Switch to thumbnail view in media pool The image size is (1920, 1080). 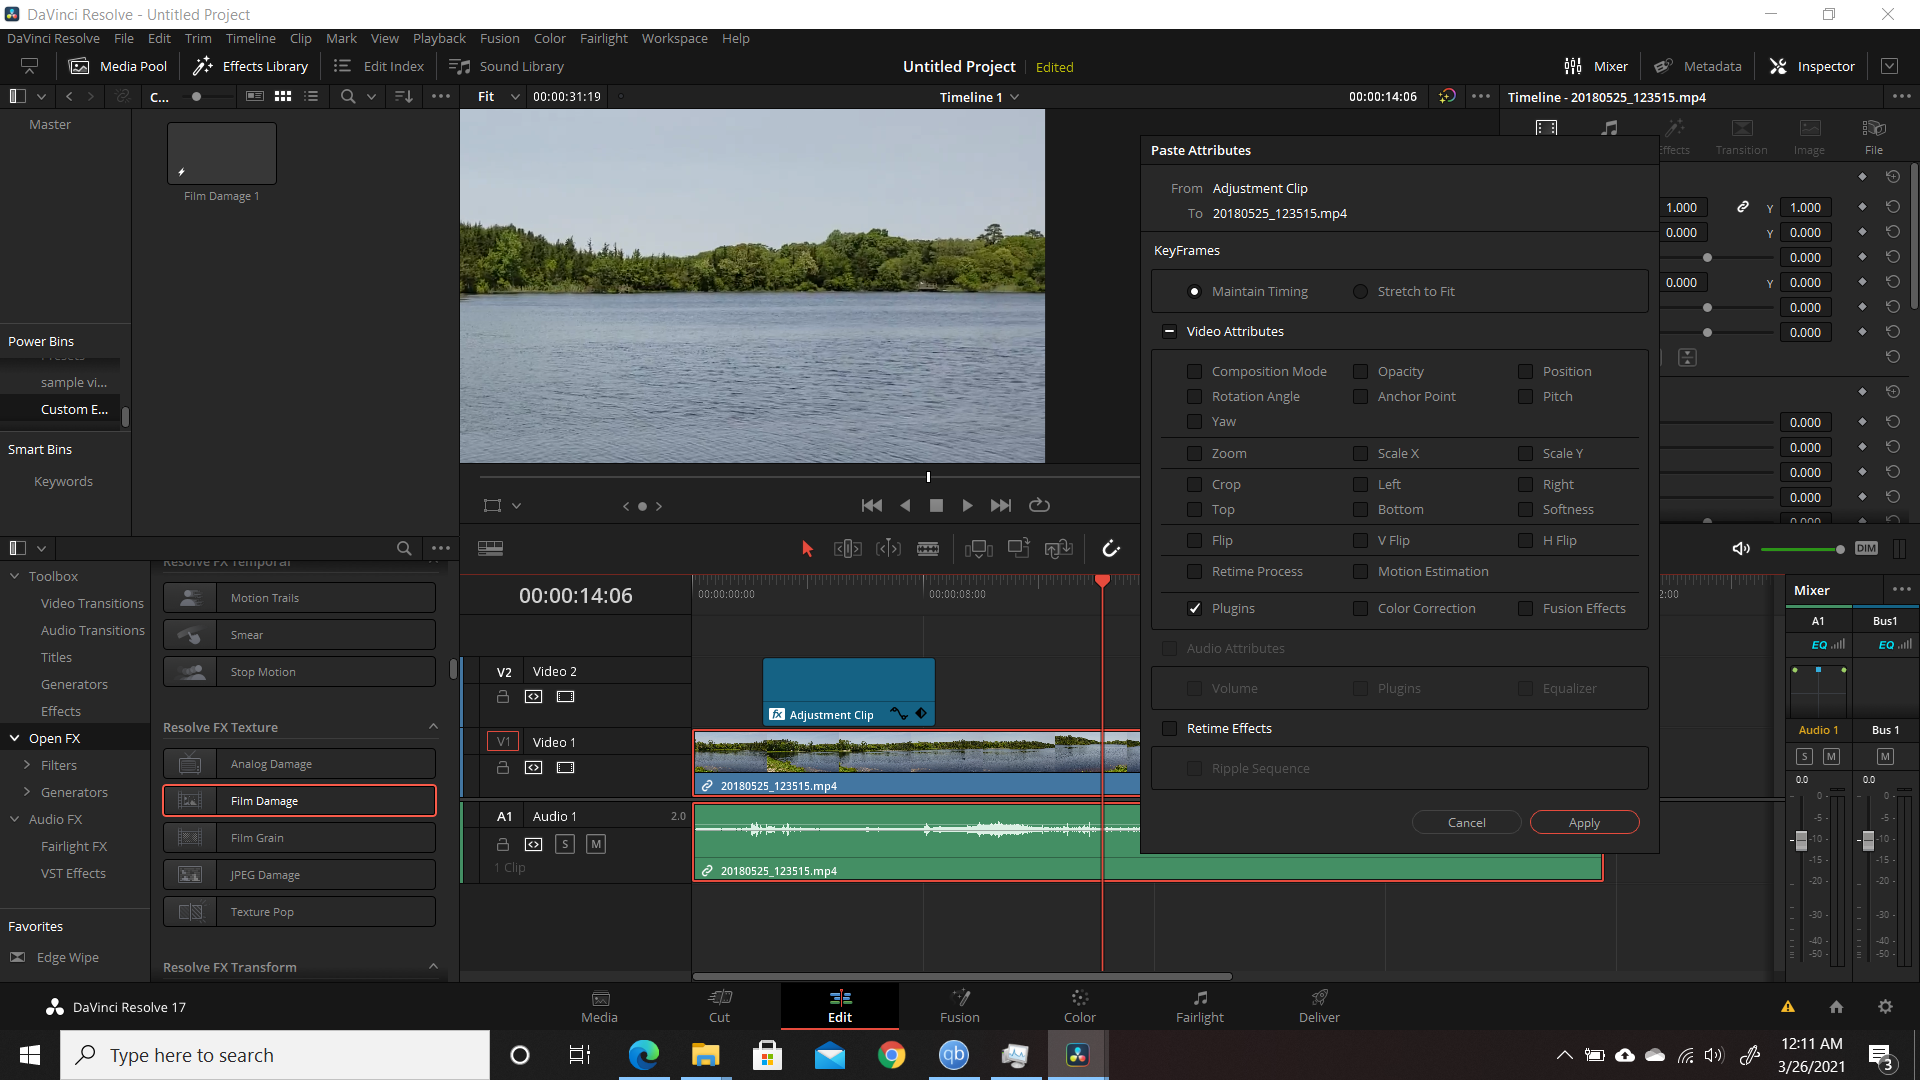[x=283, y=96]
